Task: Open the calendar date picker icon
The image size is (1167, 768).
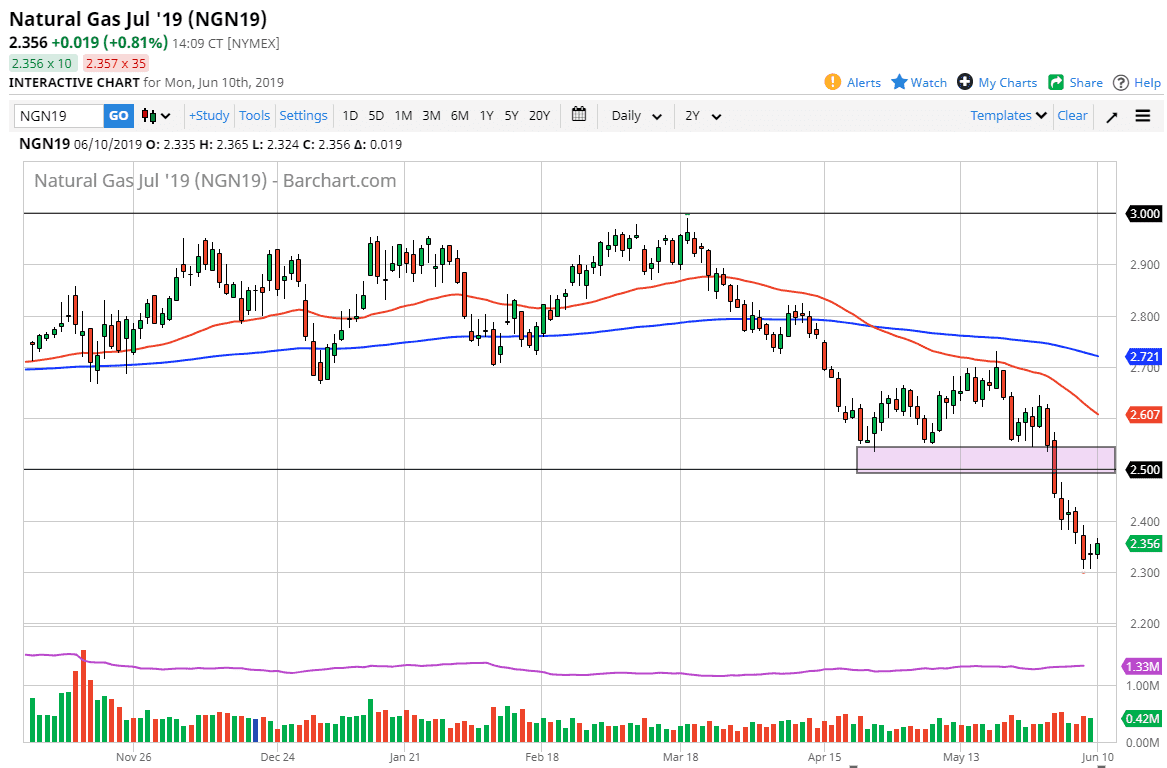Action: click(x=579, y=115)
